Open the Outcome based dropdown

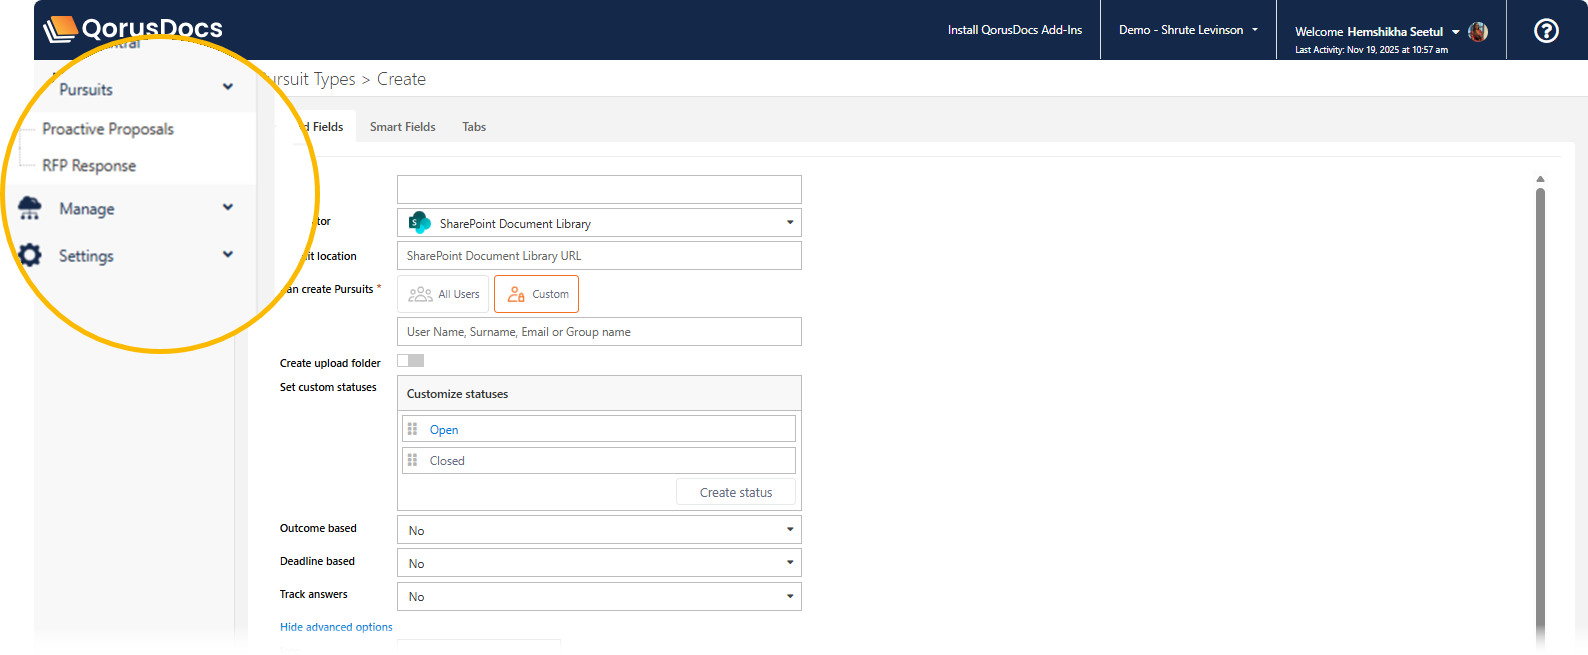[x=599, y=530]
